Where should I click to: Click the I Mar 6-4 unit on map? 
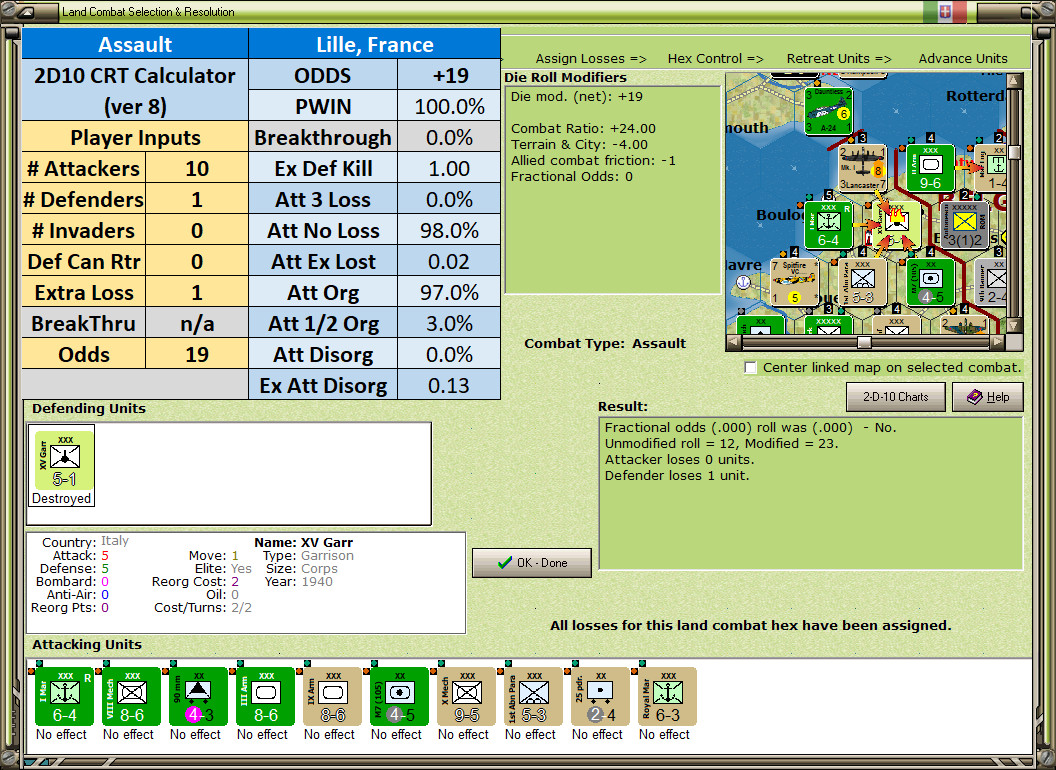click(x=828, y=225)
